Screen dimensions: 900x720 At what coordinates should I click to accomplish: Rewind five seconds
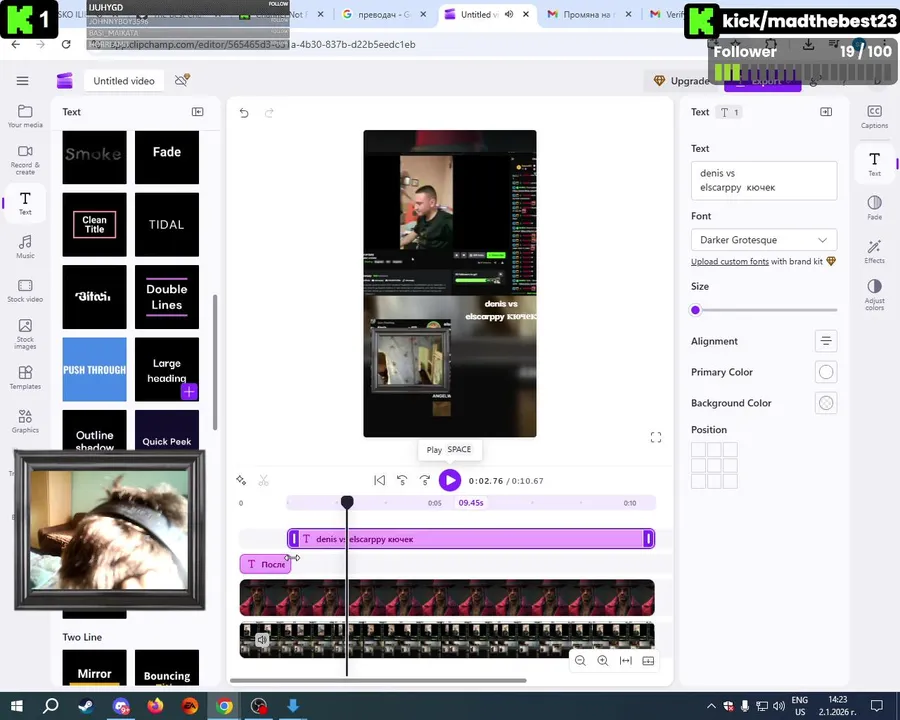[402, 481]
